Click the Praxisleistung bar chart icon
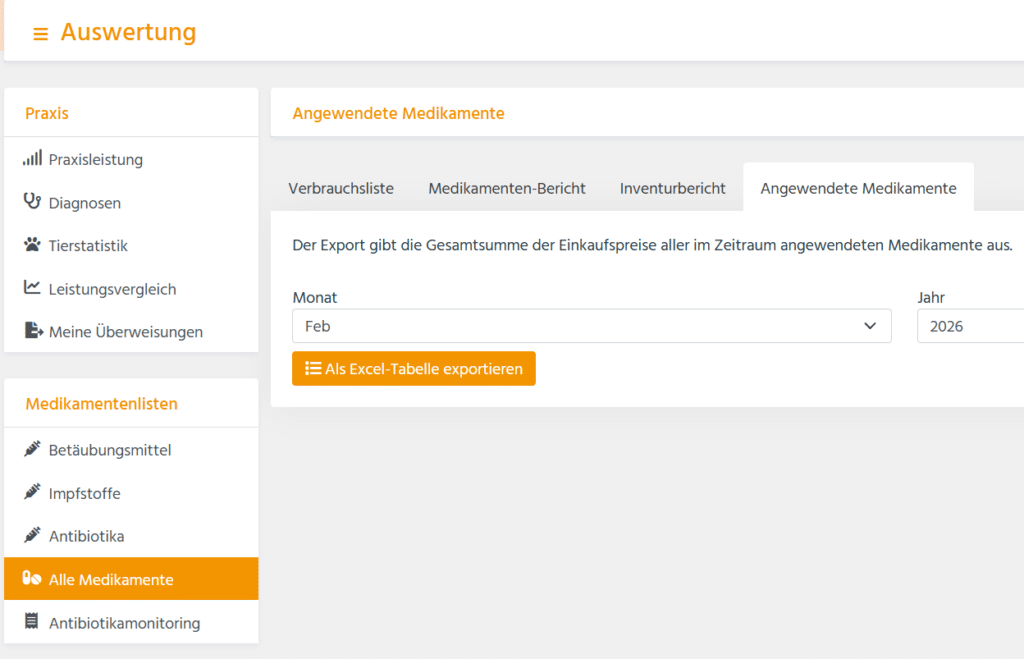1024x659 pixels. [x=32, y=159]
